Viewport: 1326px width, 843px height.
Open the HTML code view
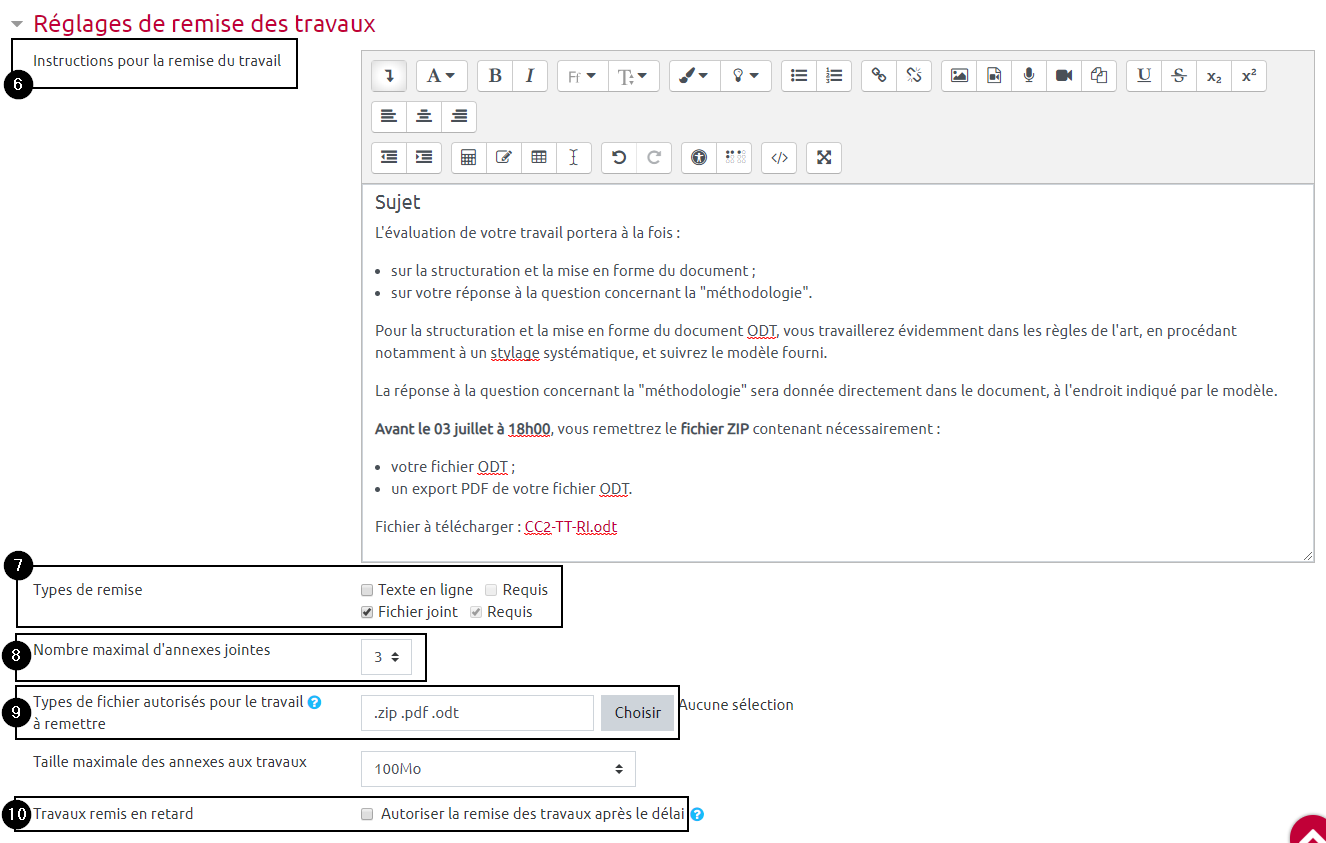pyautogui.click(x=779, y=158)
